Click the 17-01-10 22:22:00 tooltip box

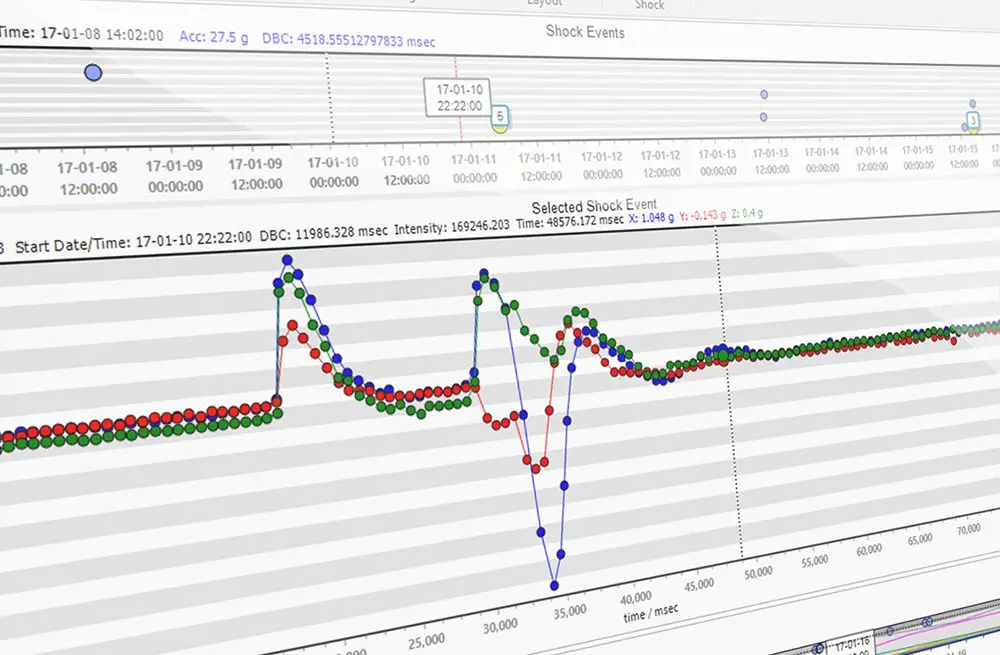pos(456,98)
